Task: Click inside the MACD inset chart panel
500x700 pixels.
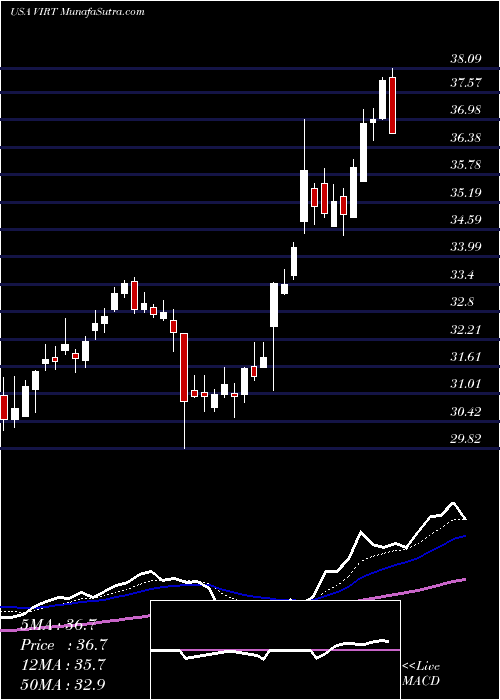Action: tap(275, 650)
